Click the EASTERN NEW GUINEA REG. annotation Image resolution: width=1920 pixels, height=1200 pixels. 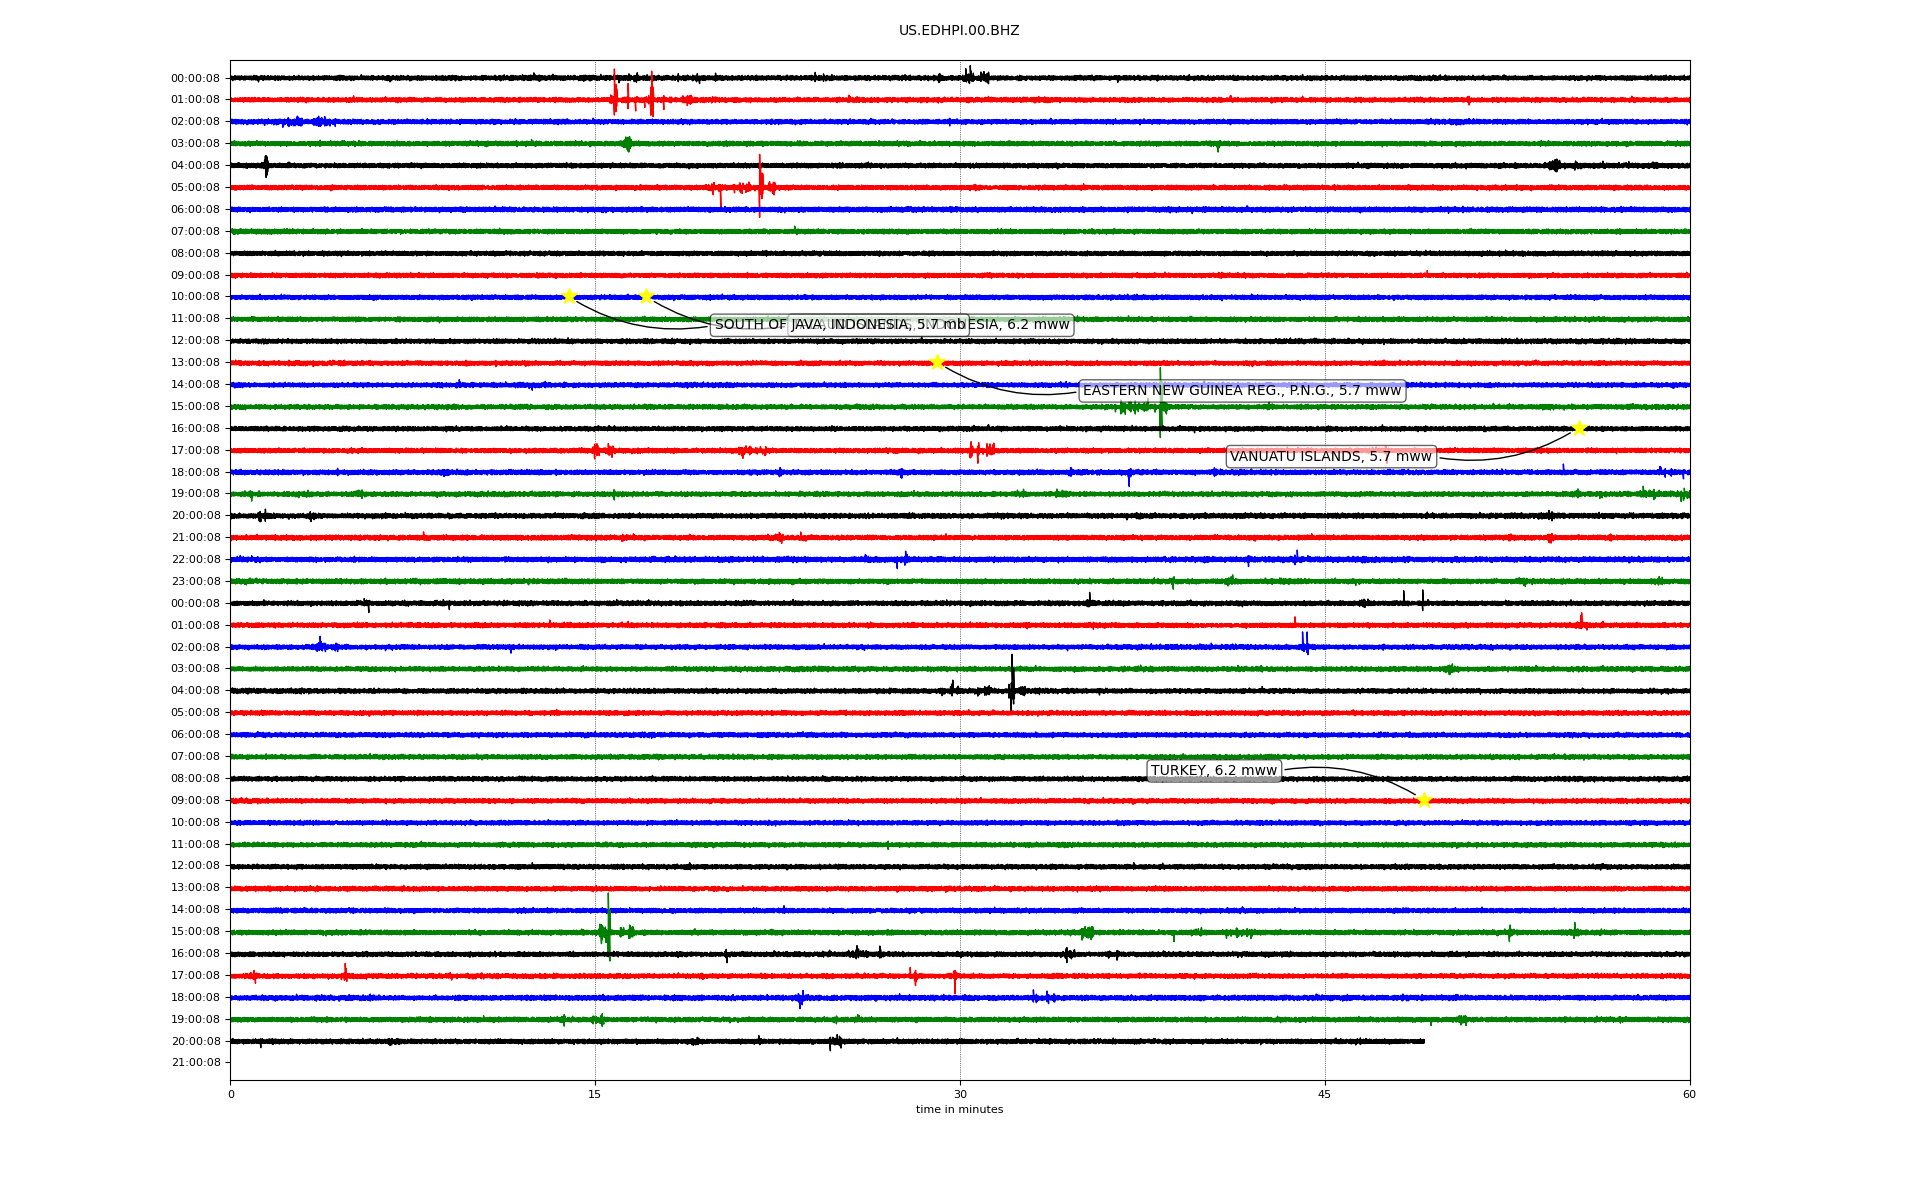[x=1241, y=391]
